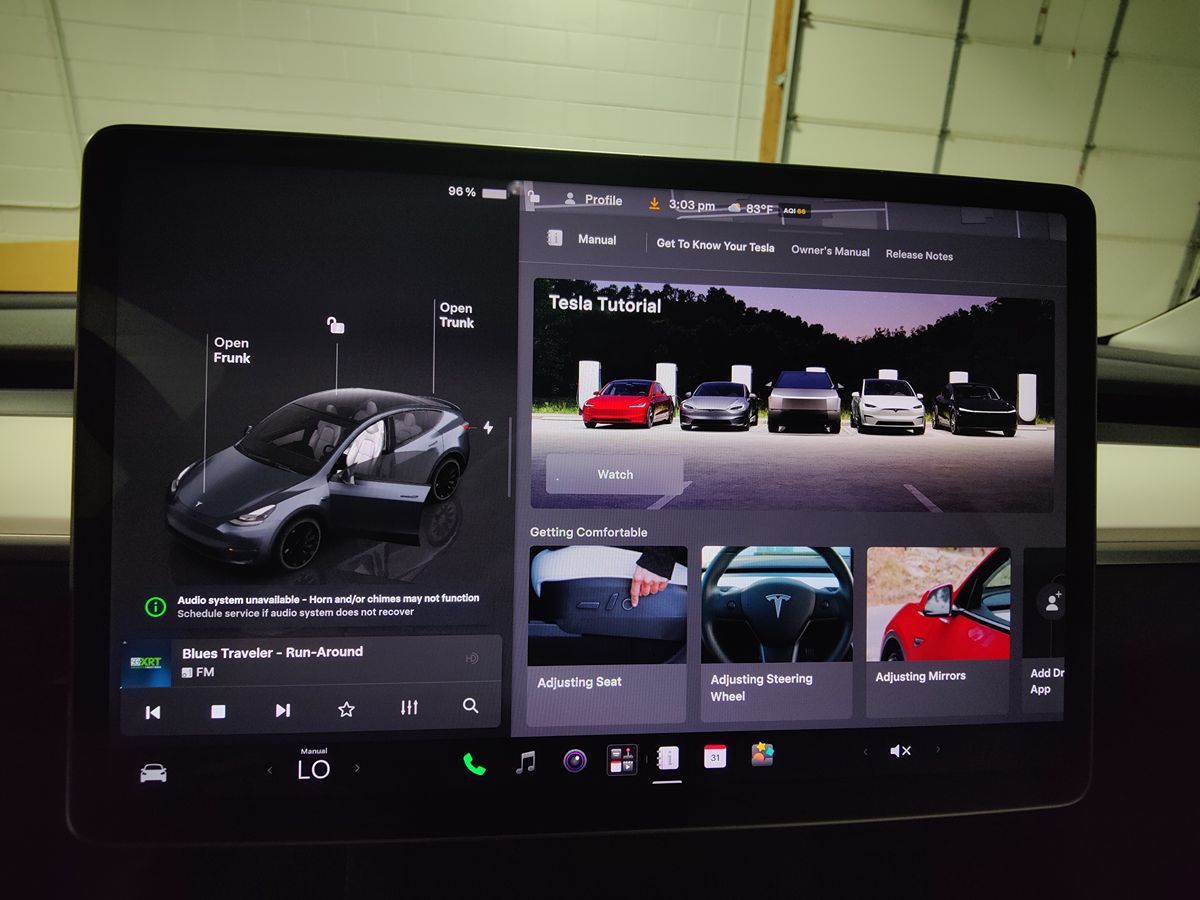Tap the Manual book icon header

(x=554, y=239)
